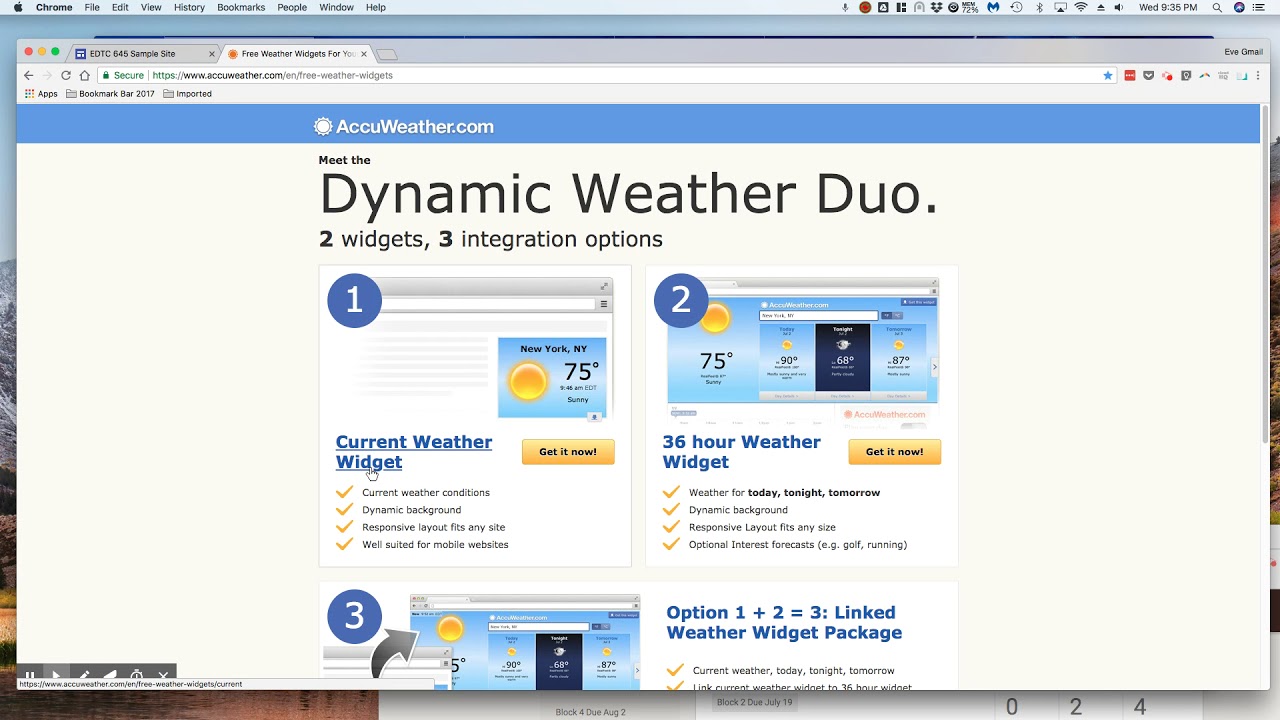Bookmark this page with the star icon
This screenshot has height=720, width=1280.
coord(1108,75)
